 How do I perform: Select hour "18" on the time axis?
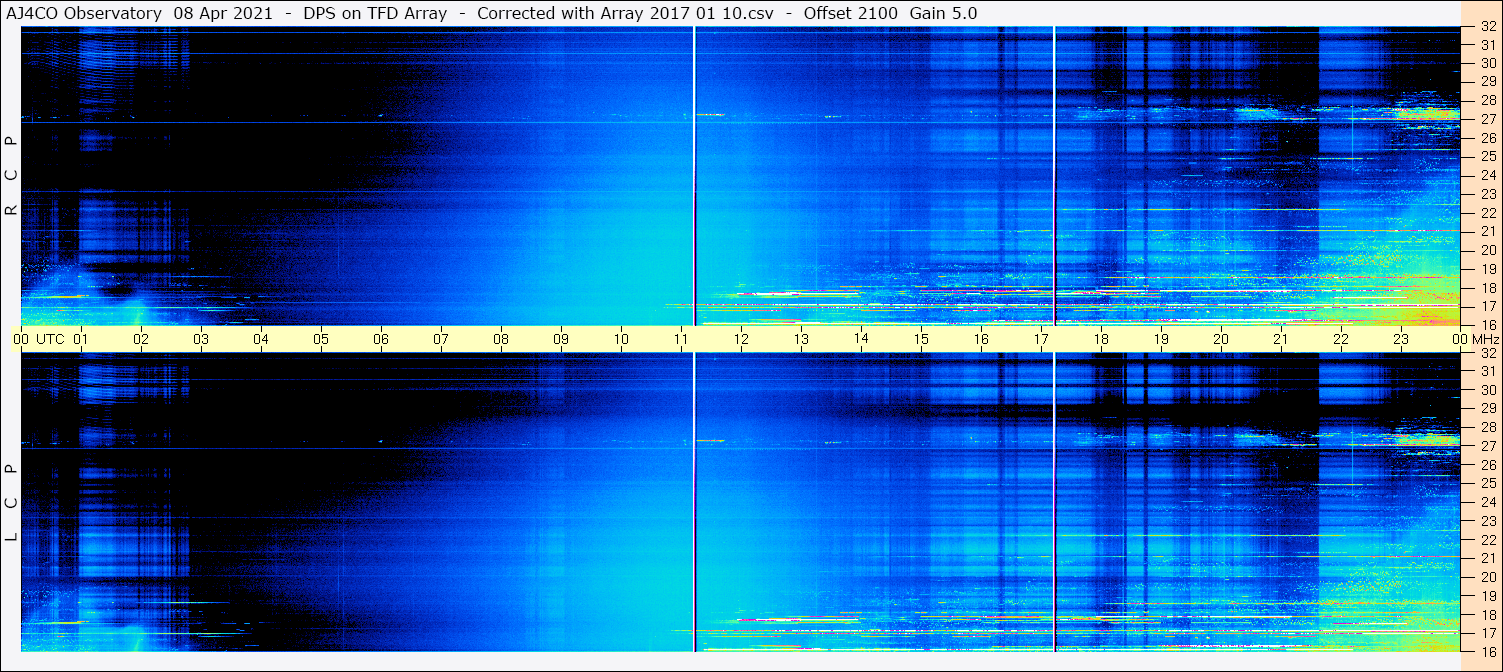pos(1101,339)
